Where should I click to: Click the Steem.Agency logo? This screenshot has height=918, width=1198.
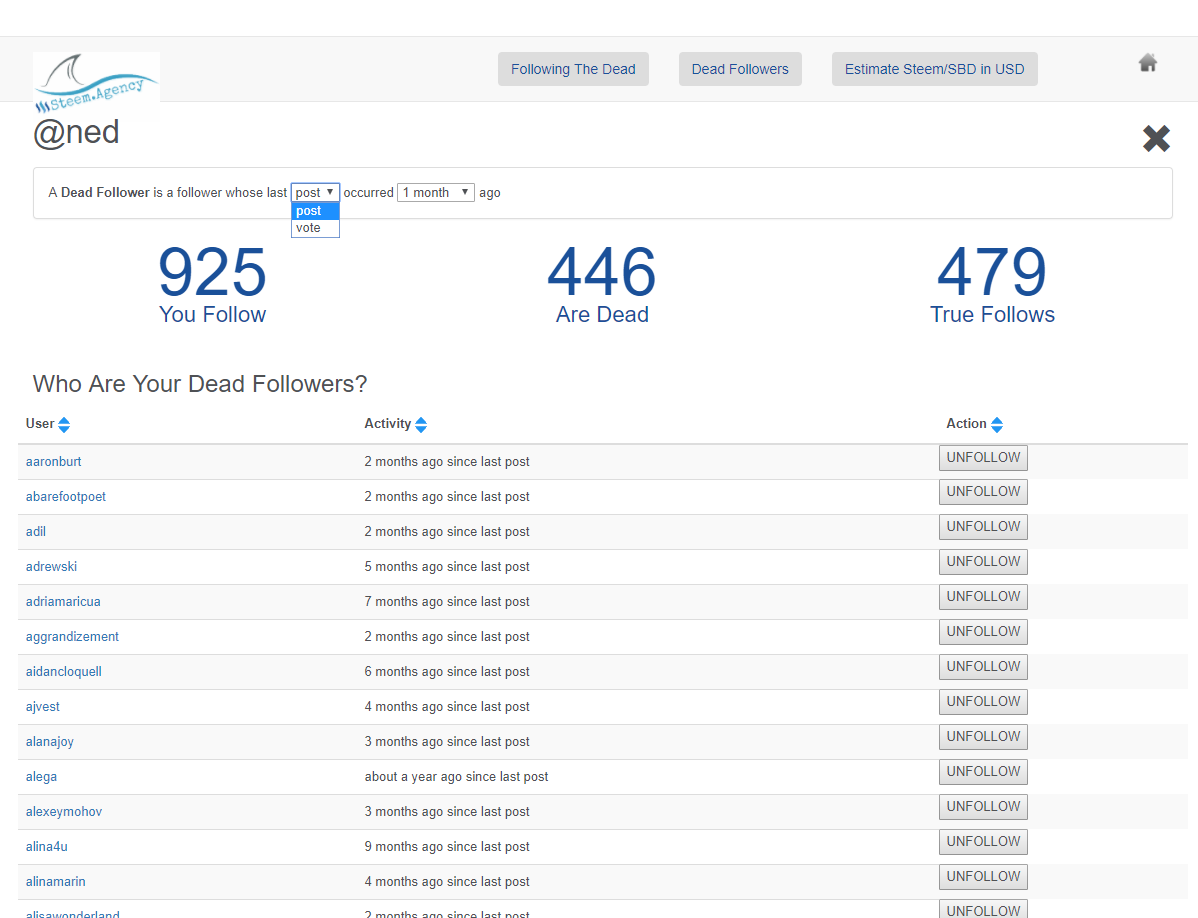tap(96, 84)
